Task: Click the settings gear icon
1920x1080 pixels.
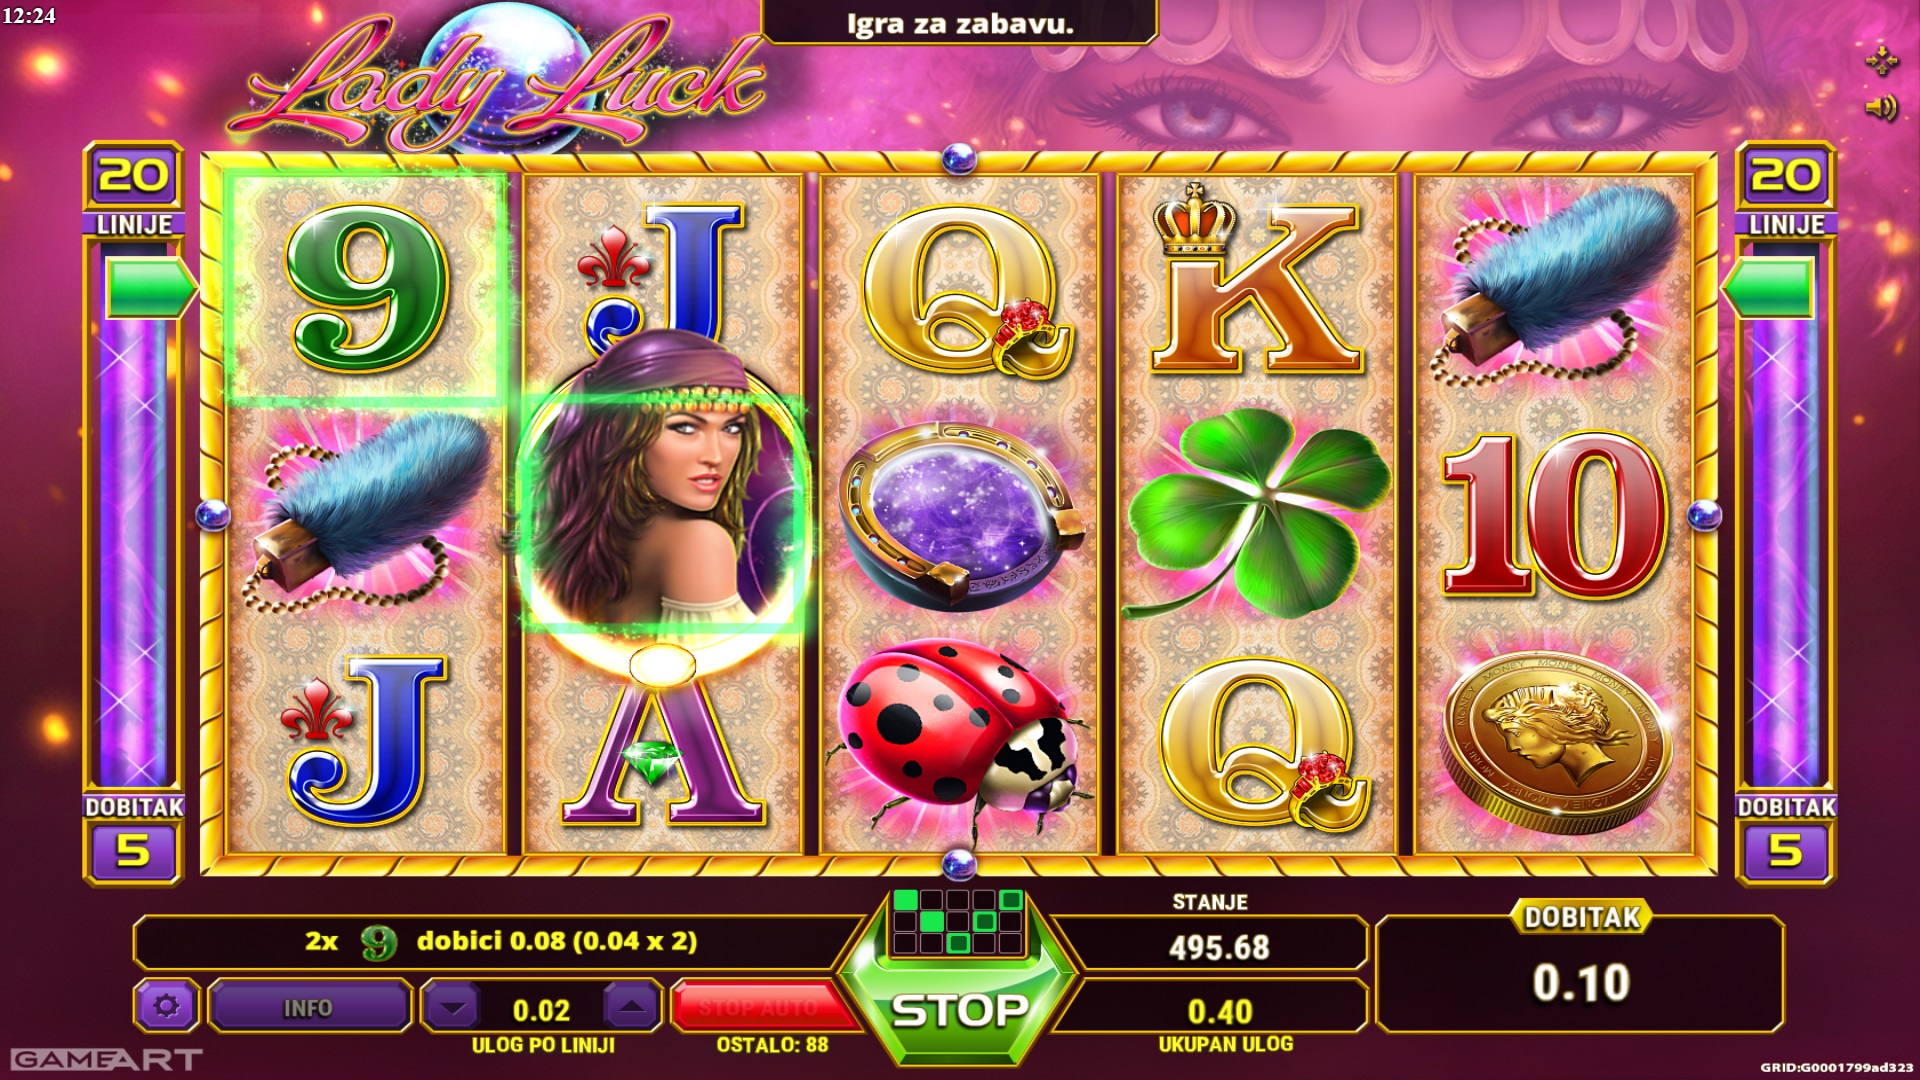Action: [x=167, y=1006]
